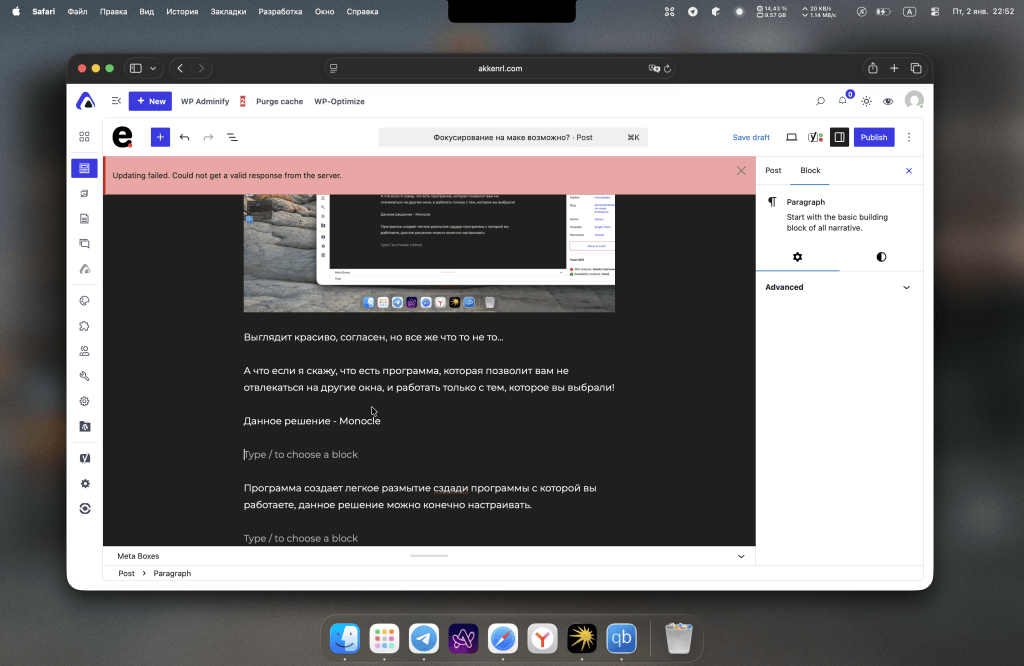
Task: Open the notifications bell icon
Action: (842, 101)
